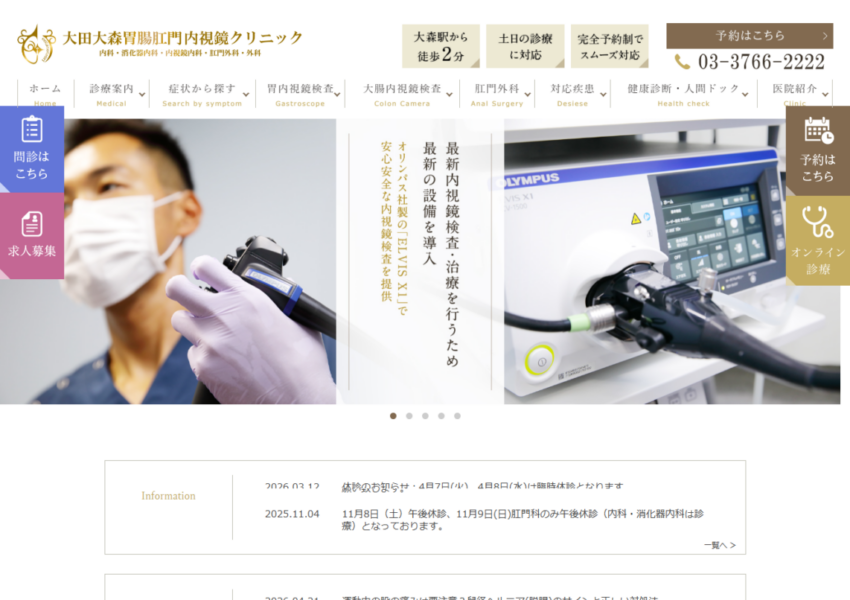Click the clinic name 大田大森胃腸肛門内視鏡クリニック
850x600 pixels.
pos(183,38)
